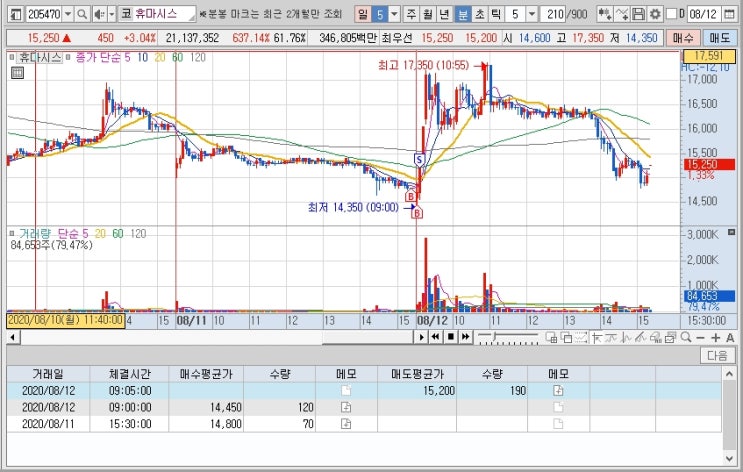This screenshot has width=743, height=472.
Task: Toggle the 휴마시스 price legend checkbox
Action: click(x=12, y=57)
